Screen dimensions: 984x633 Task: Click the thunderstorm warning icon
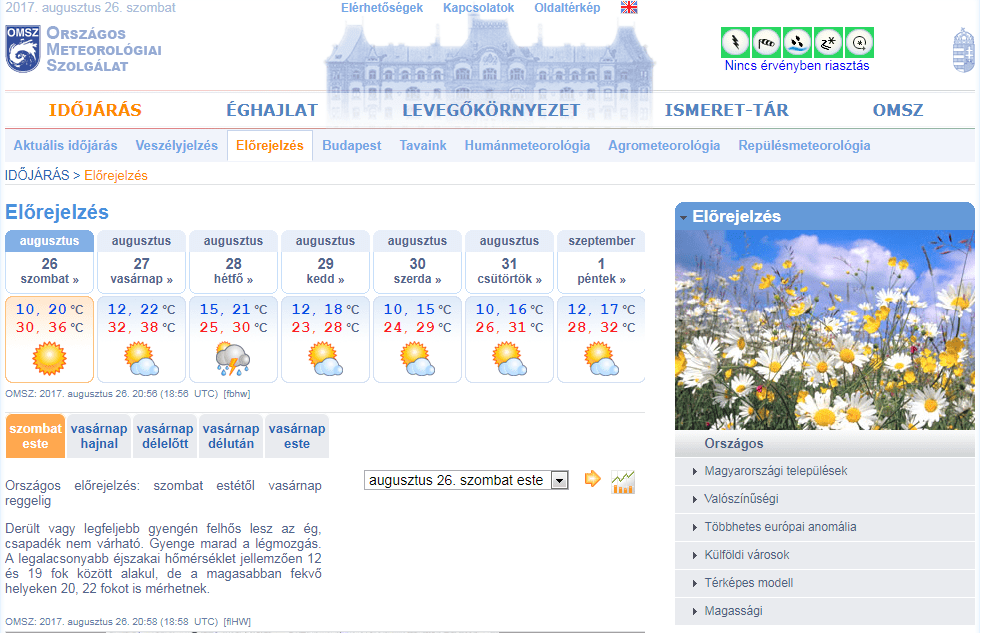pyautogui.click(x=735, y=43)
